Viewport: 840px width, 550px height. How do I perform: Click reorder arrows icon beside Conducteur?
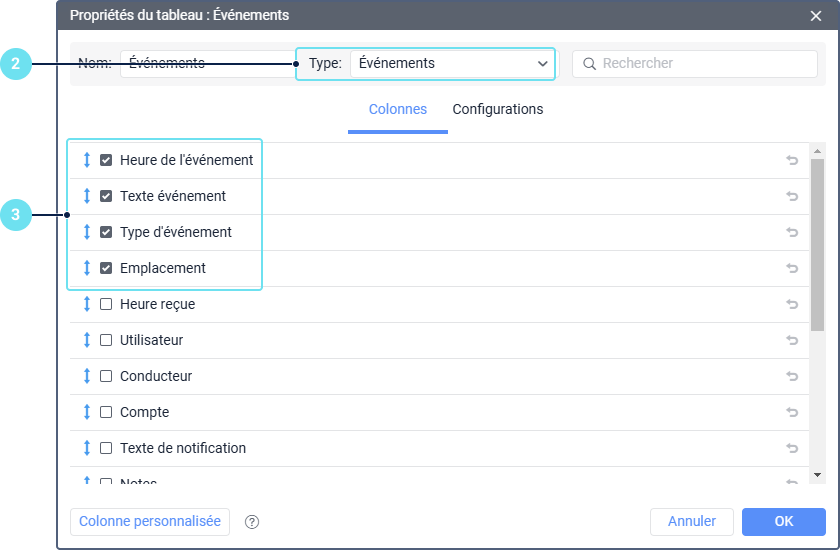[x=87, y=376]
